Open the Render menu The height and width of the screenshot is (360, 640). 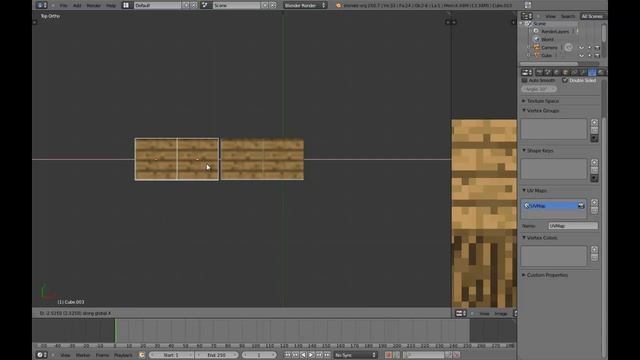tap(94, 6)
